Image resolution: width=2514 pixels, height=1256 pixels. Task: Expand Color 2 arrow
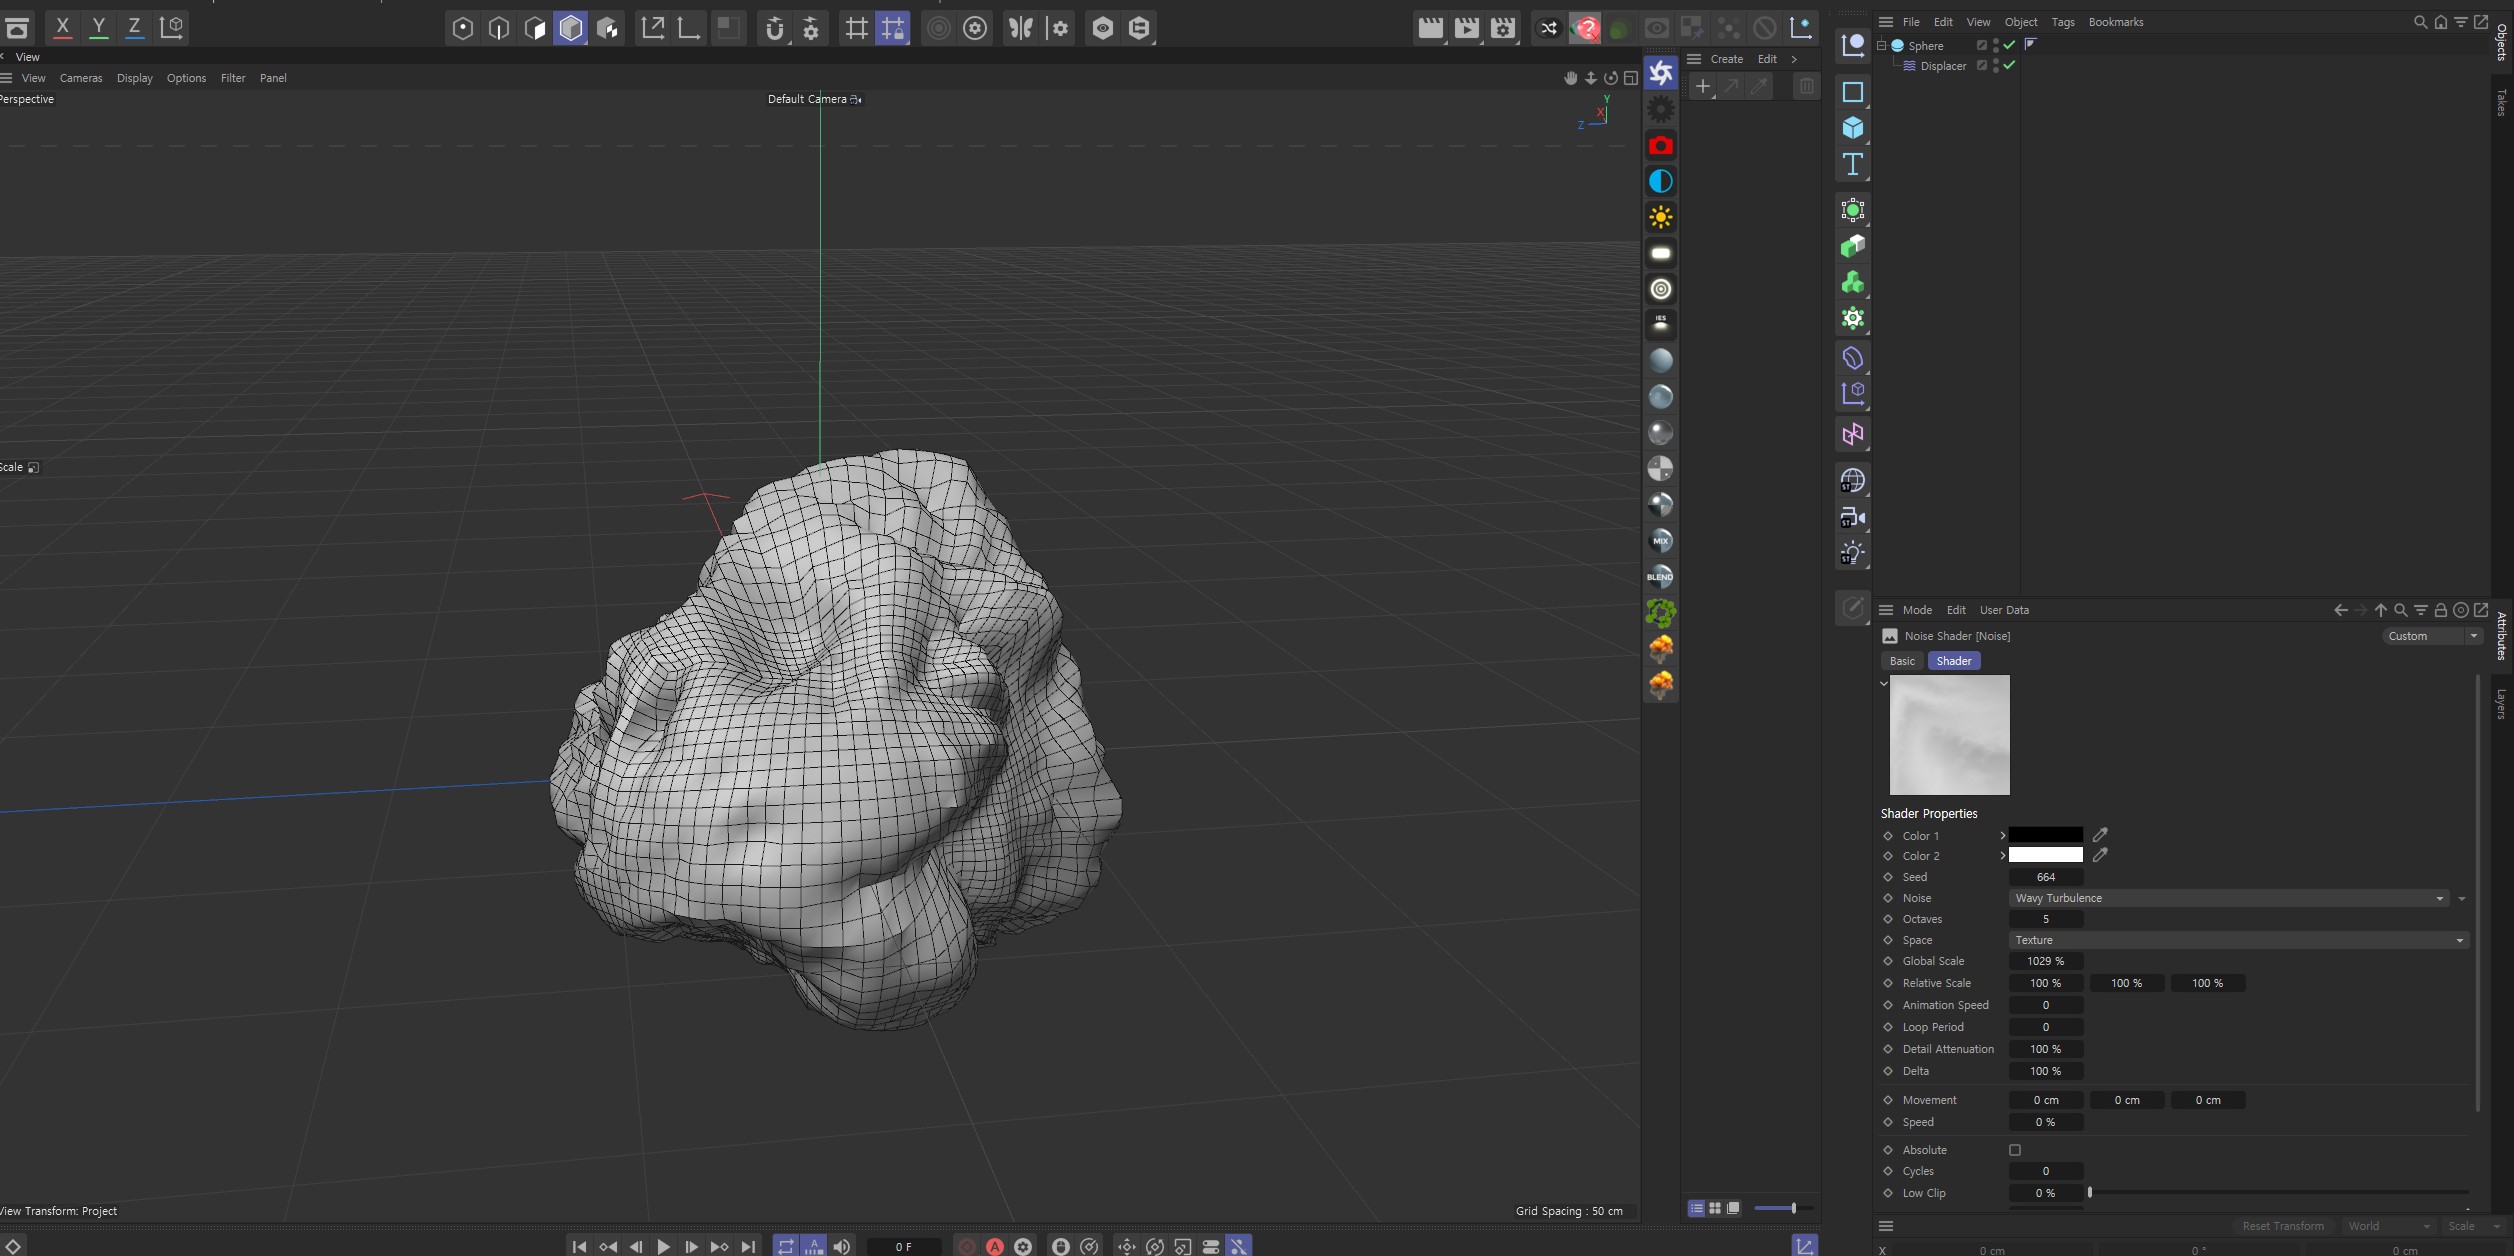pyautogui.click(x=2002, y=856)
